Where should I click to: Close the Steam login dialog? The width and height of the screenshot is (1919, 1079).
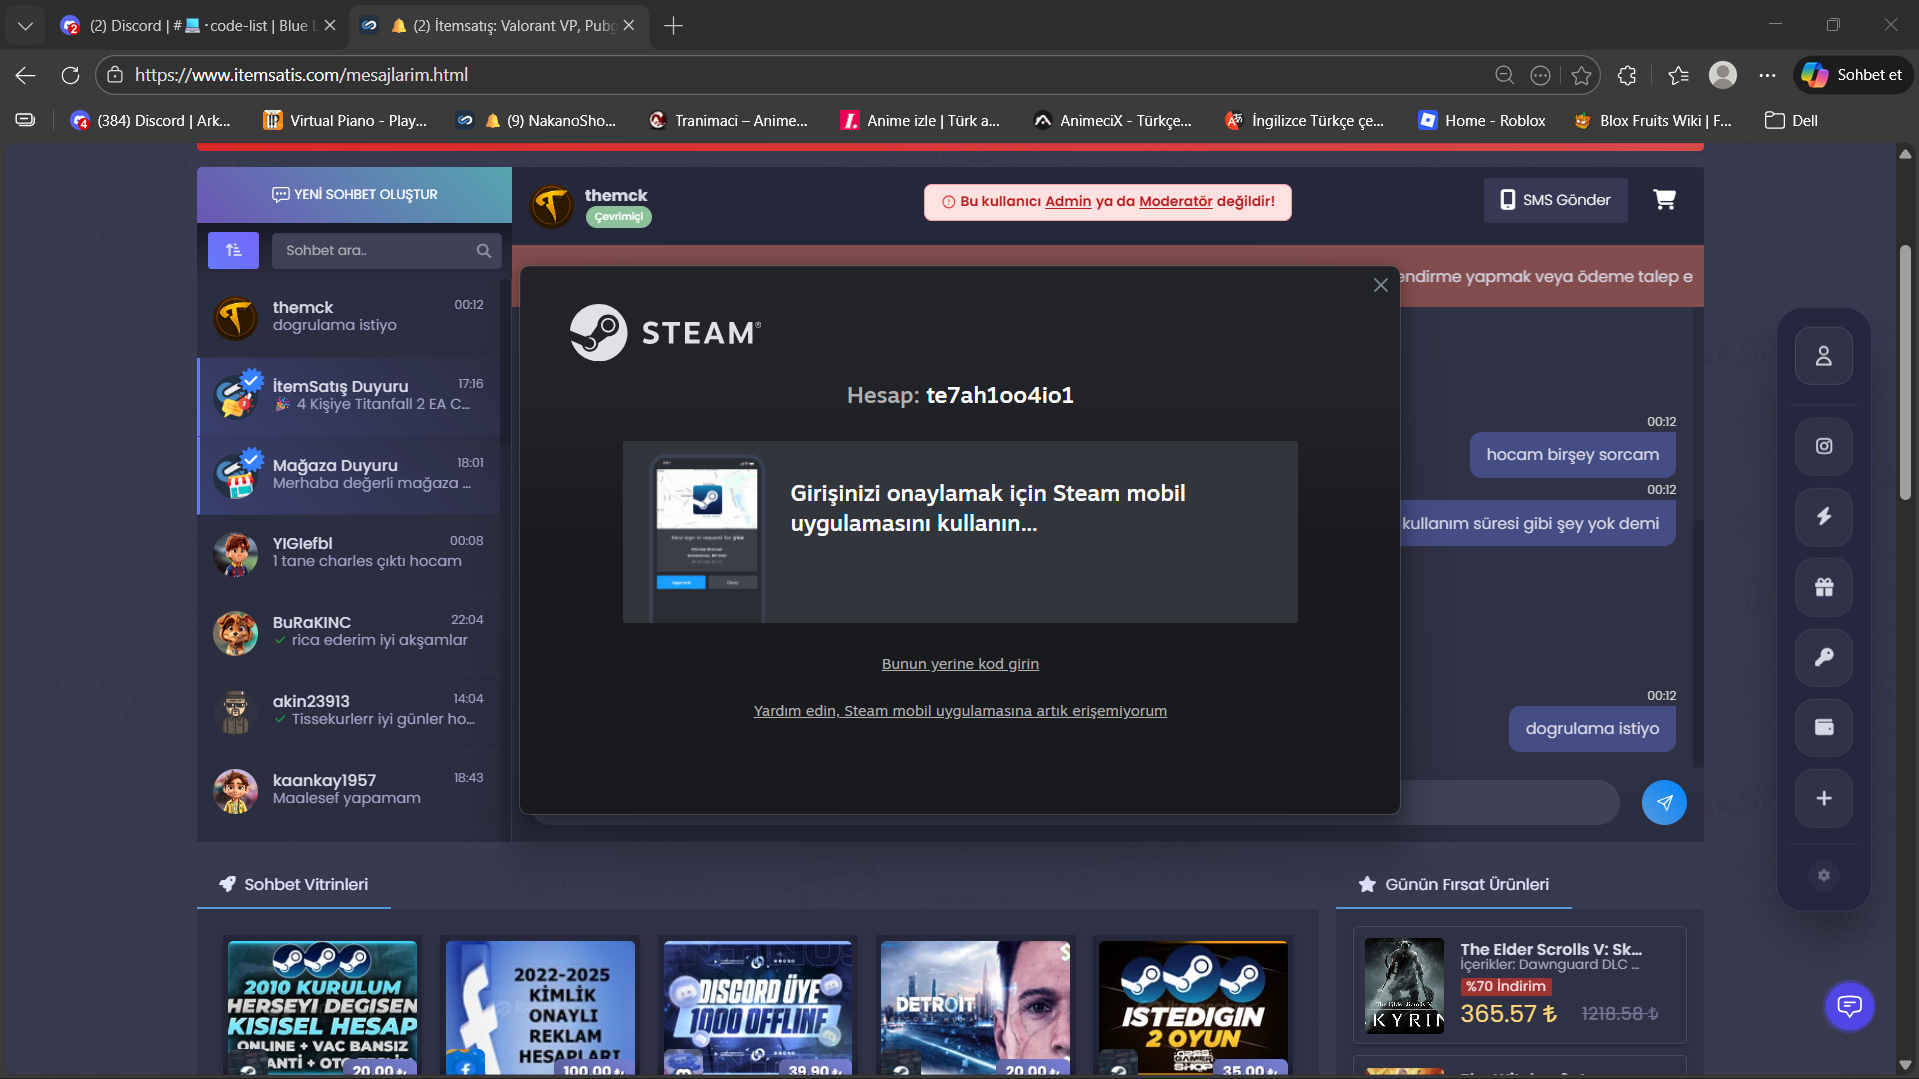(1380, 285)
